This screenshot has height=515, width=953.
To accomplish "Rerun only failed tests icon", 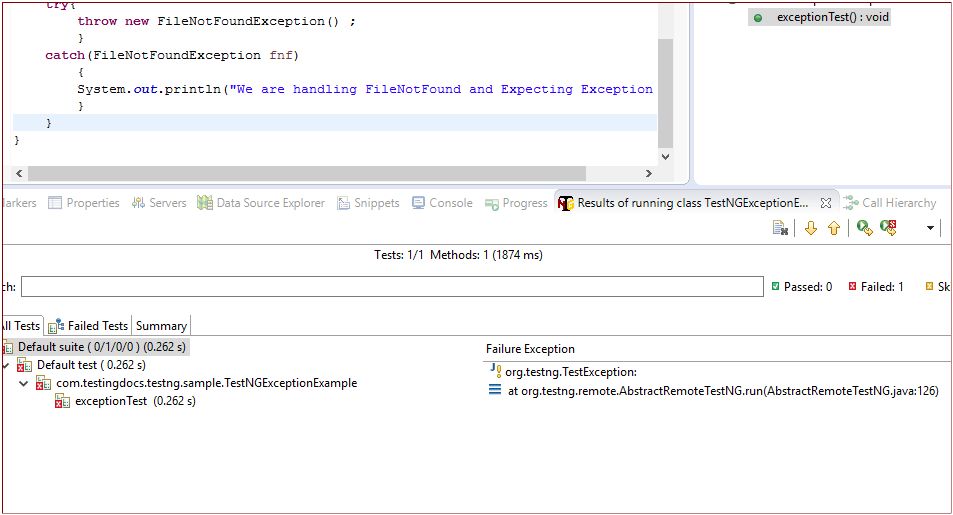I will tap(889, 228).
